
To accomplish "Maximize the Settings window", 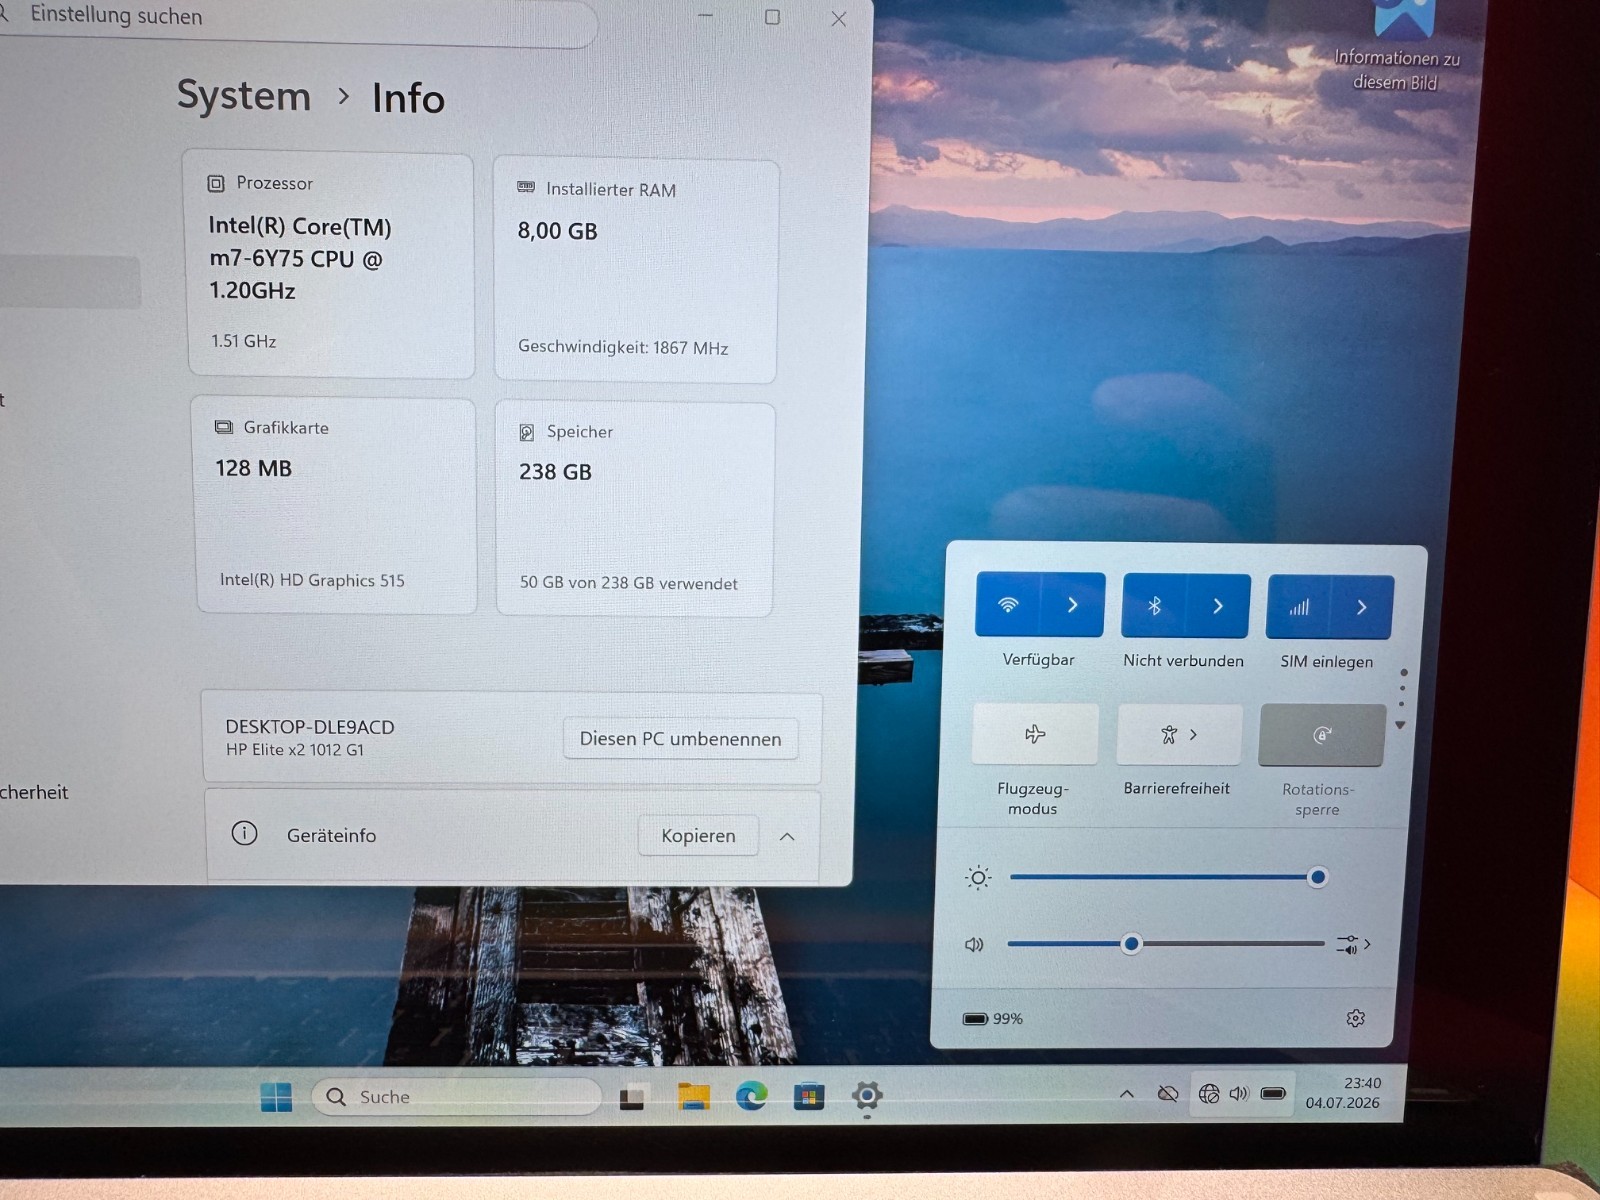I will pos(772,17).
